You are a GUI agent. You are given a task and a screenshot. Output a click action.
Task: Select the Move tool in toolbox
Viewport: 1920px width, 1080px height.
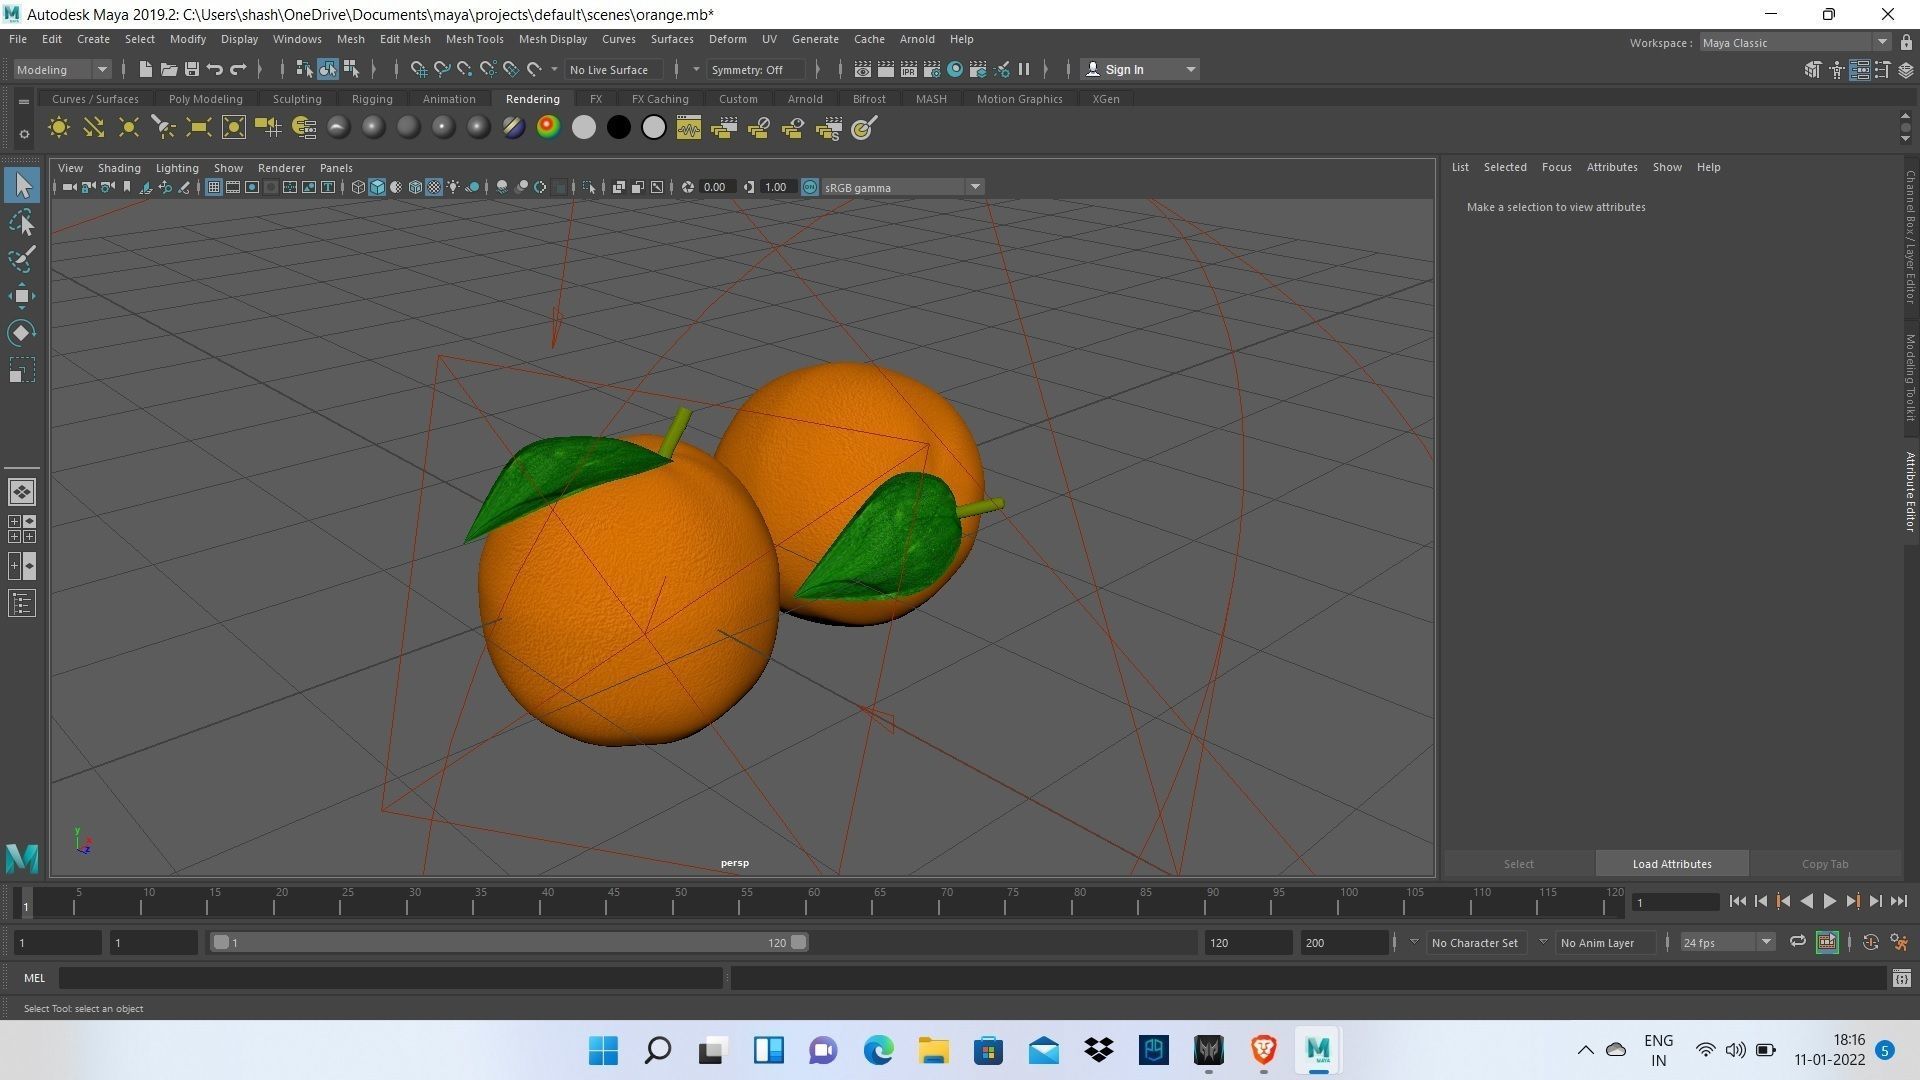click(22, 296)
